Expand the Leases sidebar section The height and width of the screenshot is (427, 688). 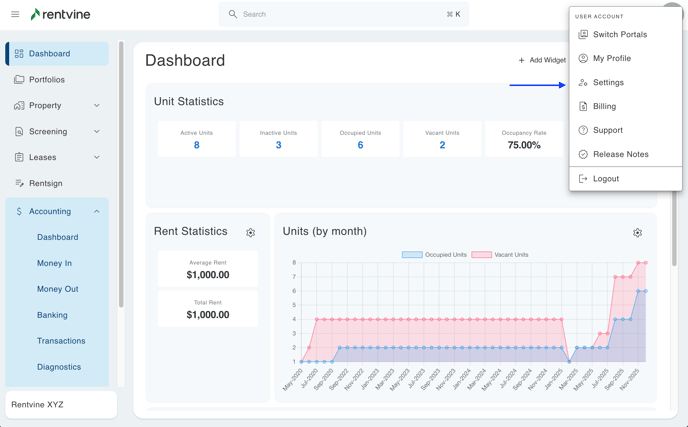coord(96,158)
